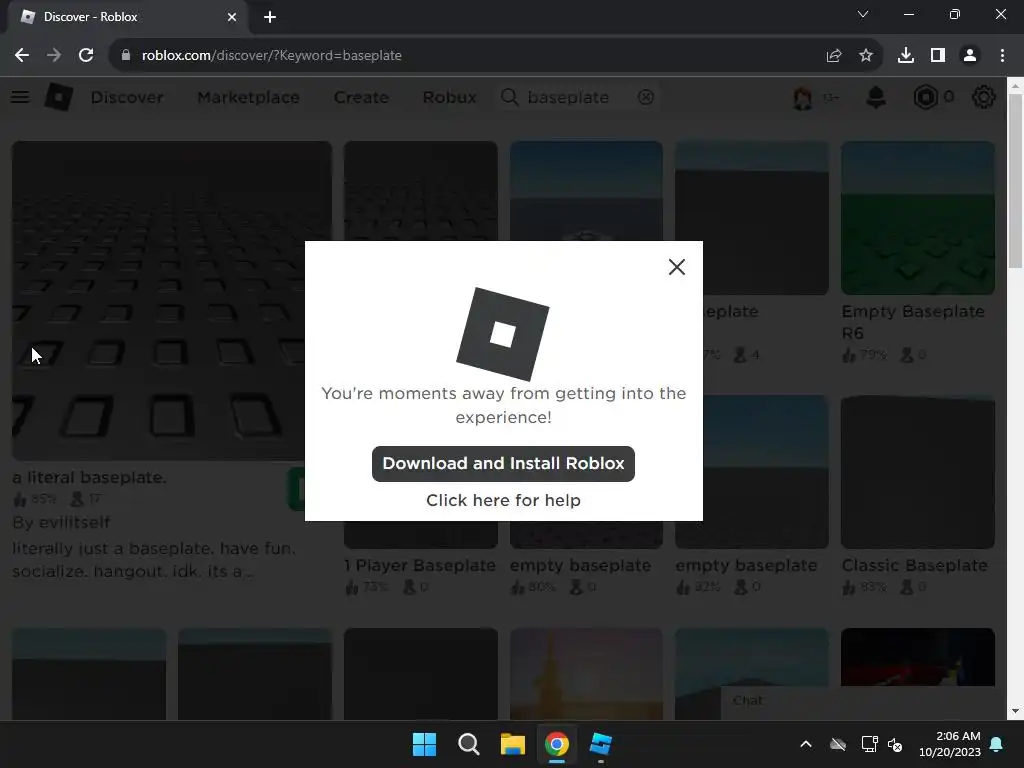Open the Windows Start menu
This screenshot has height=768, width=1024.
pos(424,744)
